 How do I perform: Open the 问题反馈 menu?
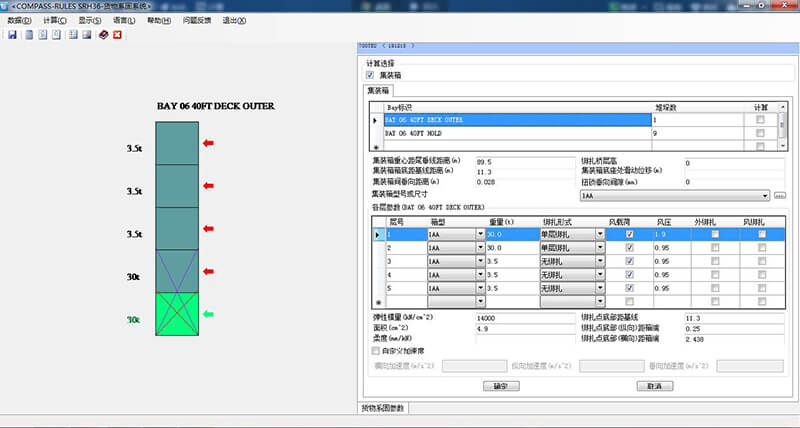pos(197,20)
